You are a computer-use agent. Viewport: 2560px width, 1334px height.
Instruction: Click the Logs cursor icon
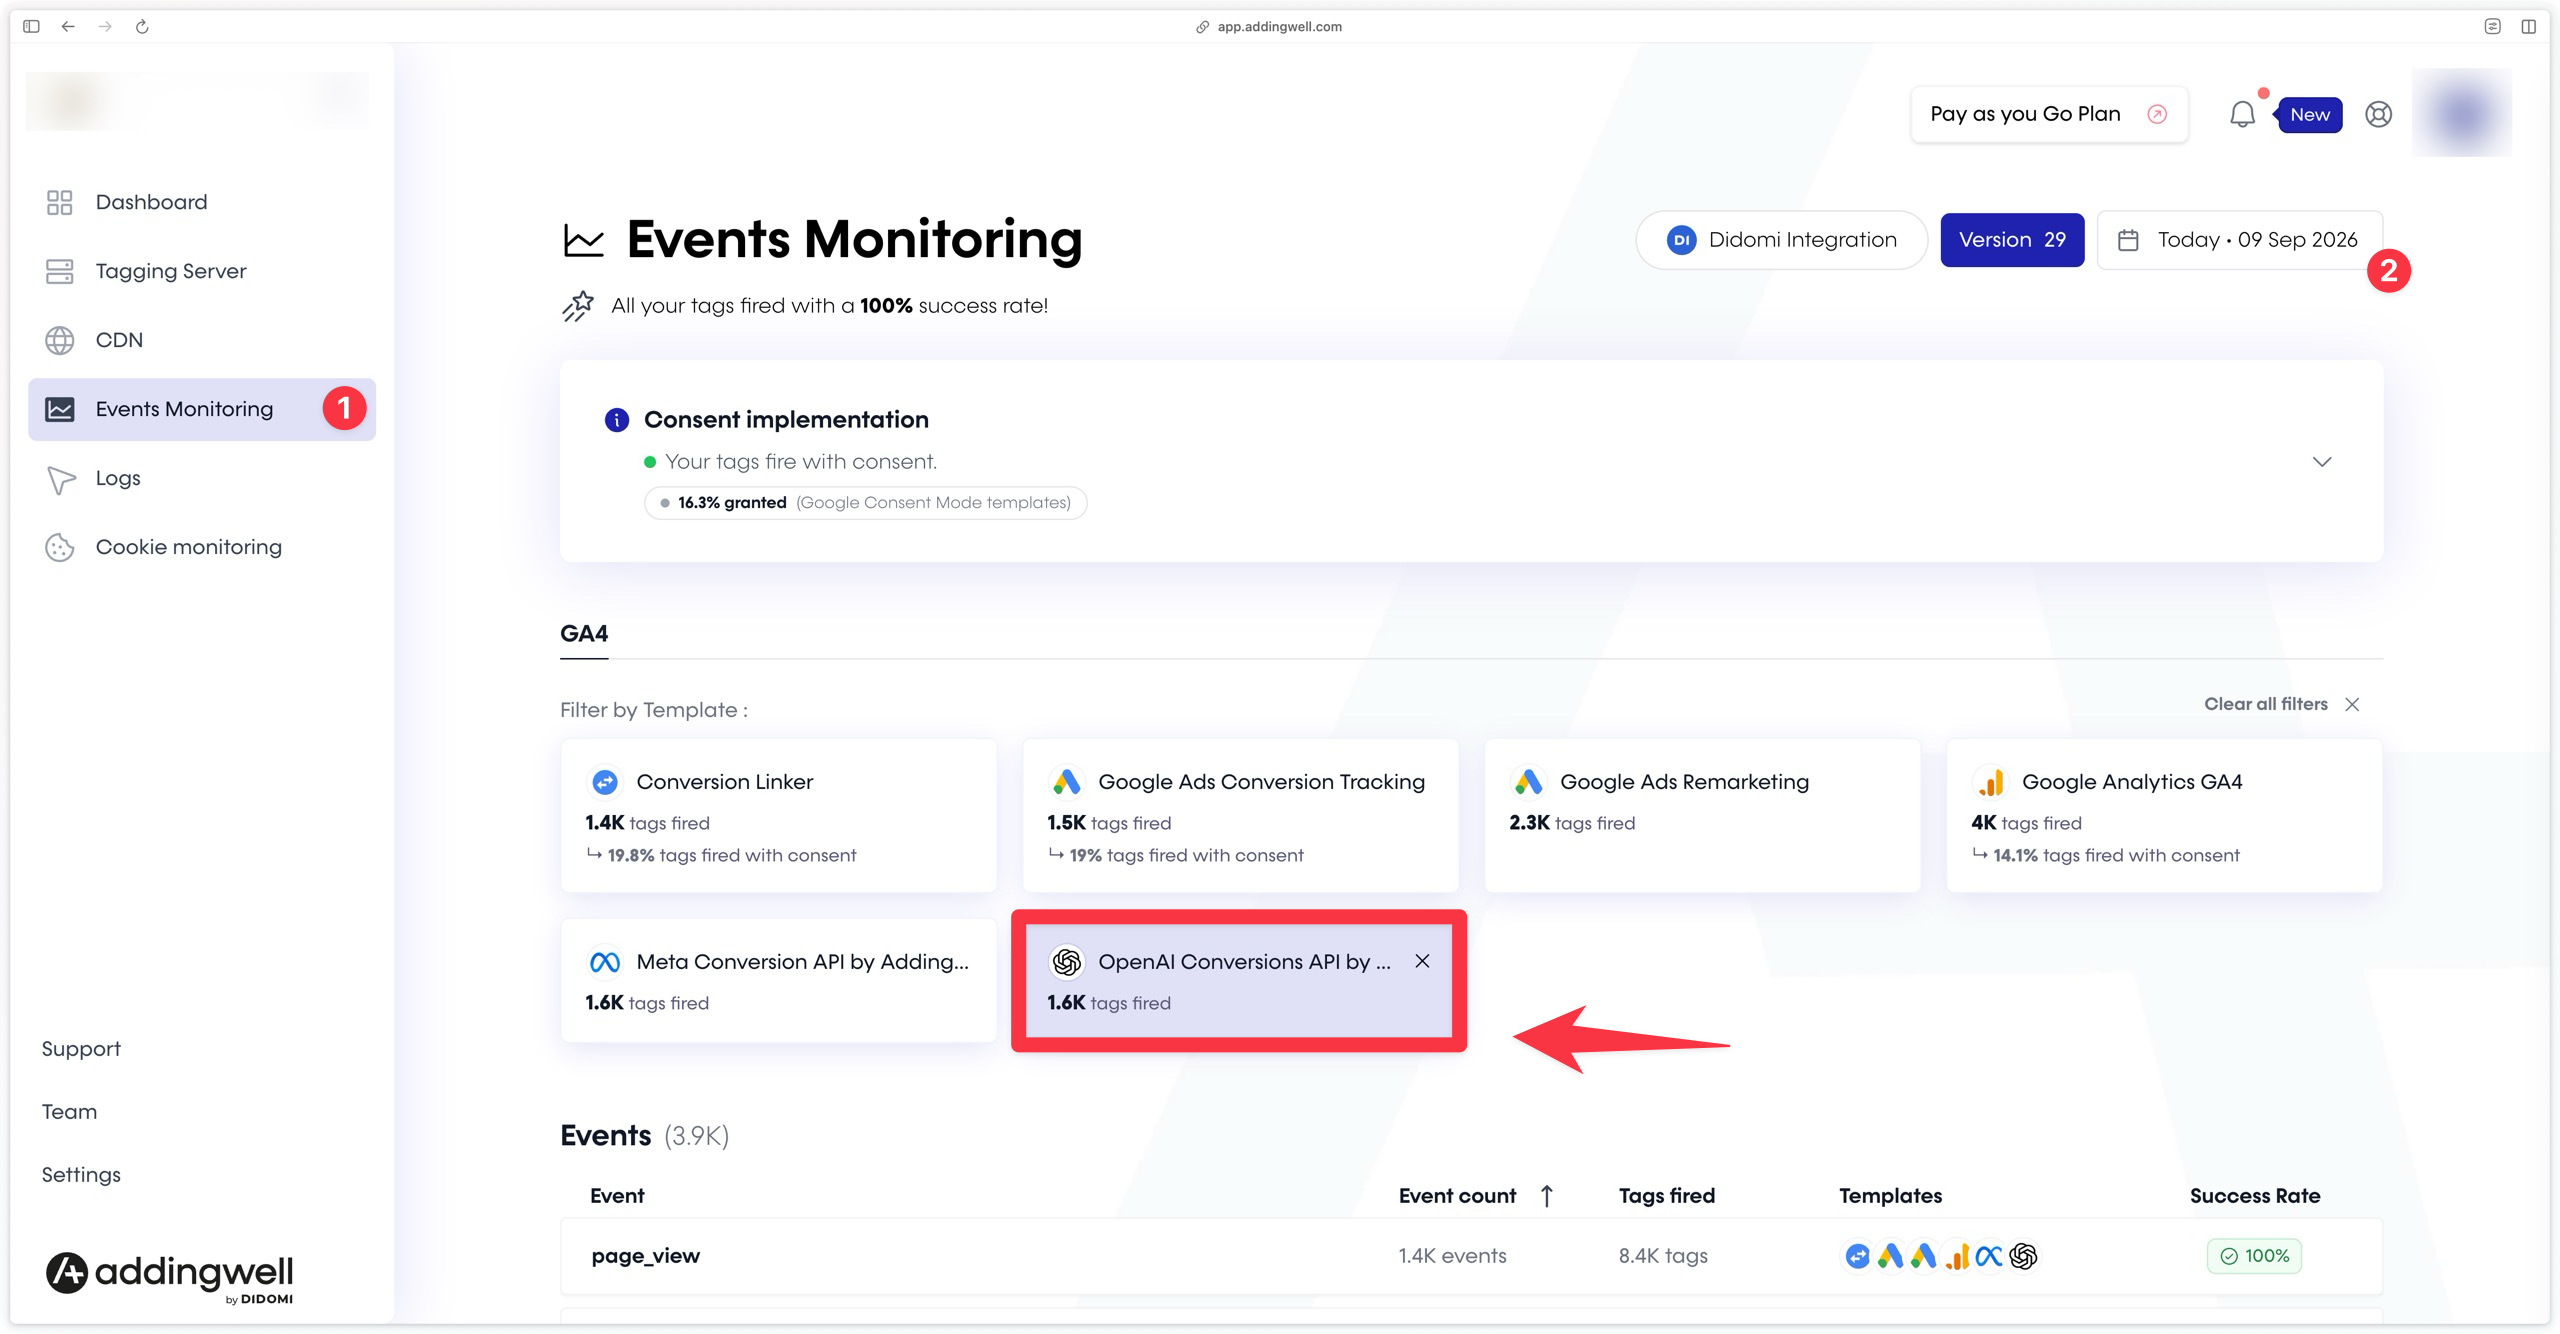[61, 479]
